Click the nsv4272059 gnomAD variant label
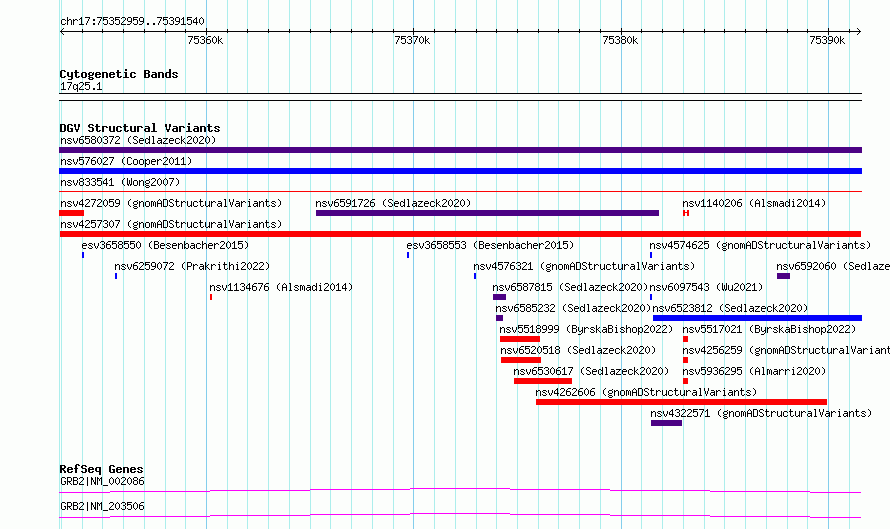 tap(171, 203)
